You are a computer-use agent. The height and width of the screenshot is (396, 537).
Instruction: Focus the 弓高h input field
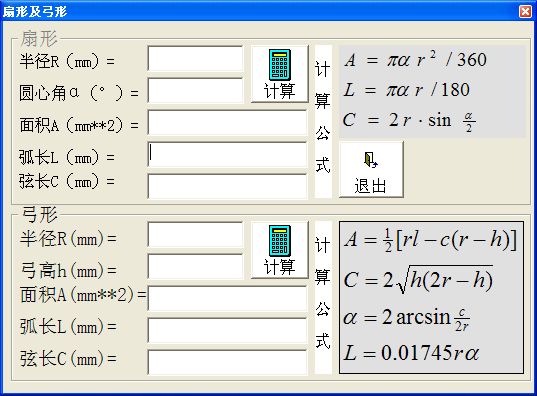(x=195, y=266)
